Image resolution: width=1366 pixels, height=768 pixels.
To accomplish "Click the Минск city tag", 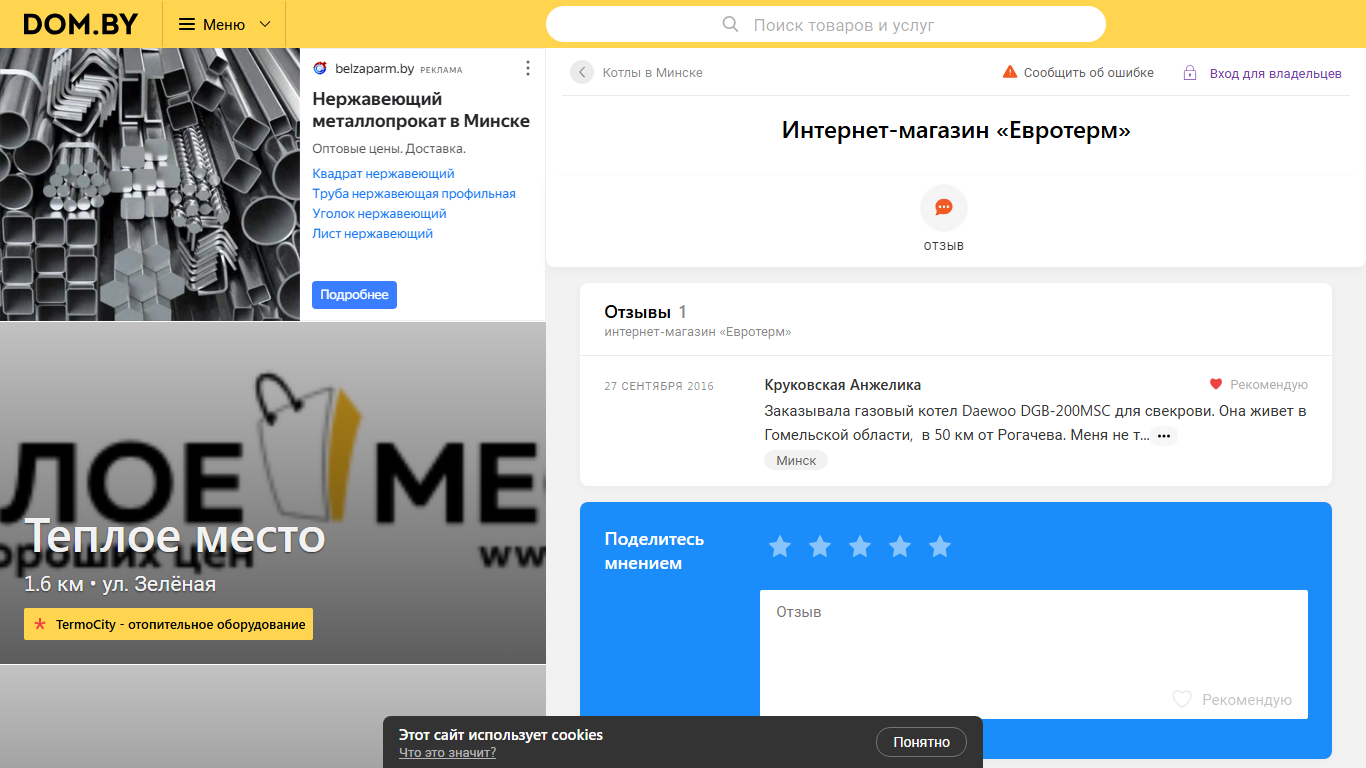I will pos(796,461).
